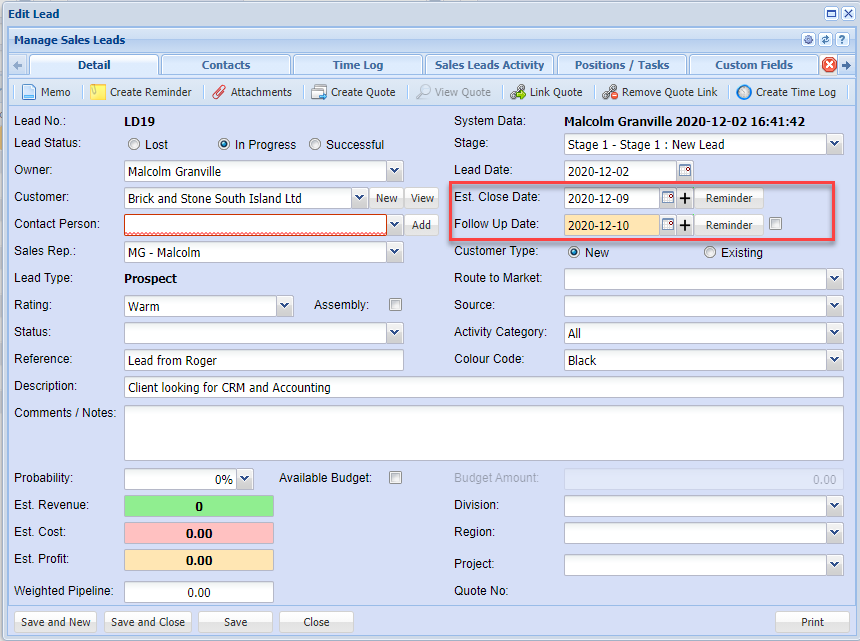The image size is (860, 641).
Task: Open Create Time Log clock icon
Action: (744, 92)
